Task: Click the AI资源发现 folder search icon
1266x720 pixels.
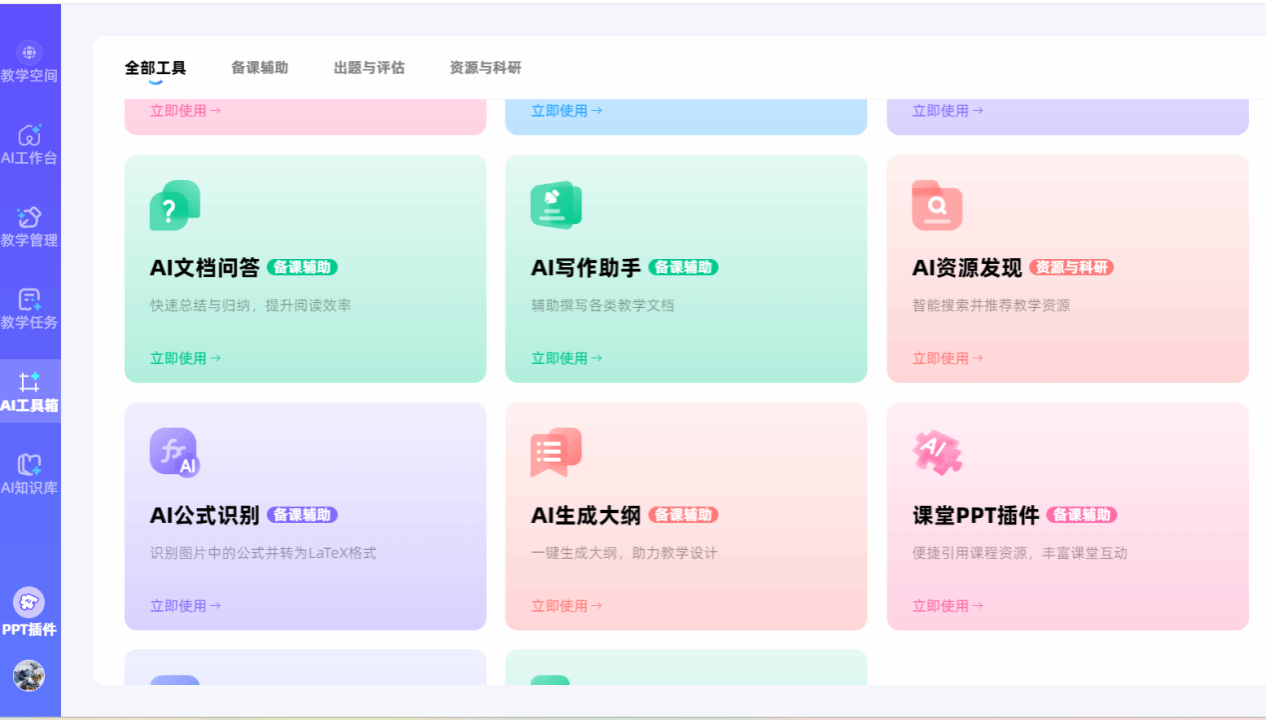Action: click(x=937, y=206)
